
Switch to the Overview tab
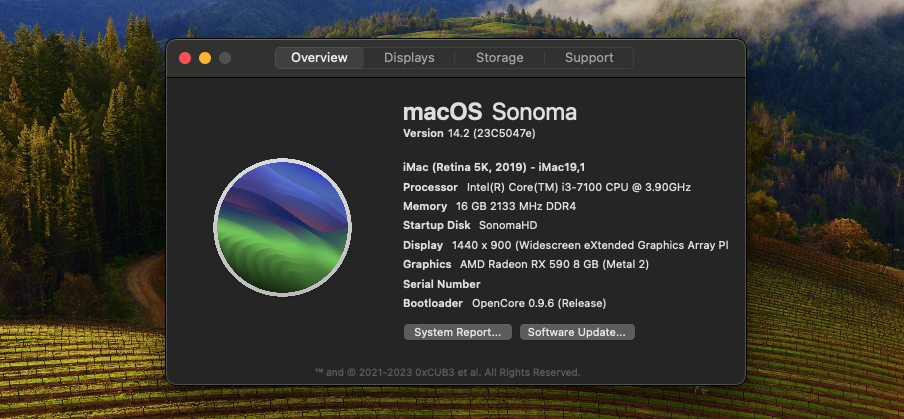pos(319,58)
